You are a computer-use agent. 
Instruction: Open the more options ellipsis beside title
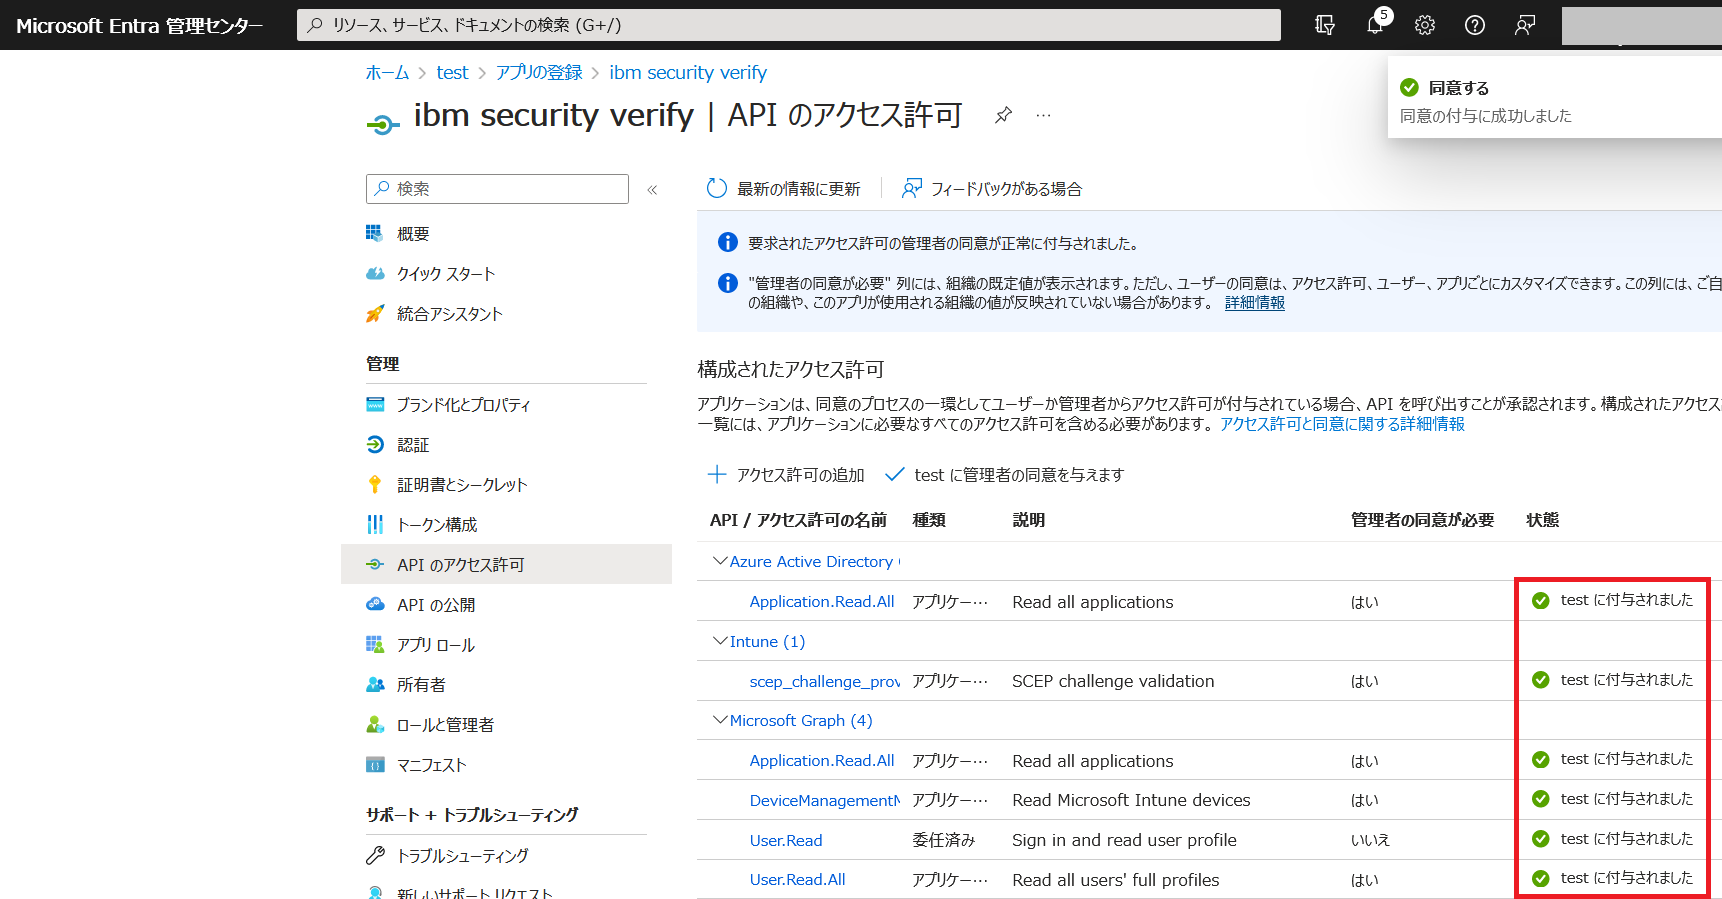coord(1043,115)
